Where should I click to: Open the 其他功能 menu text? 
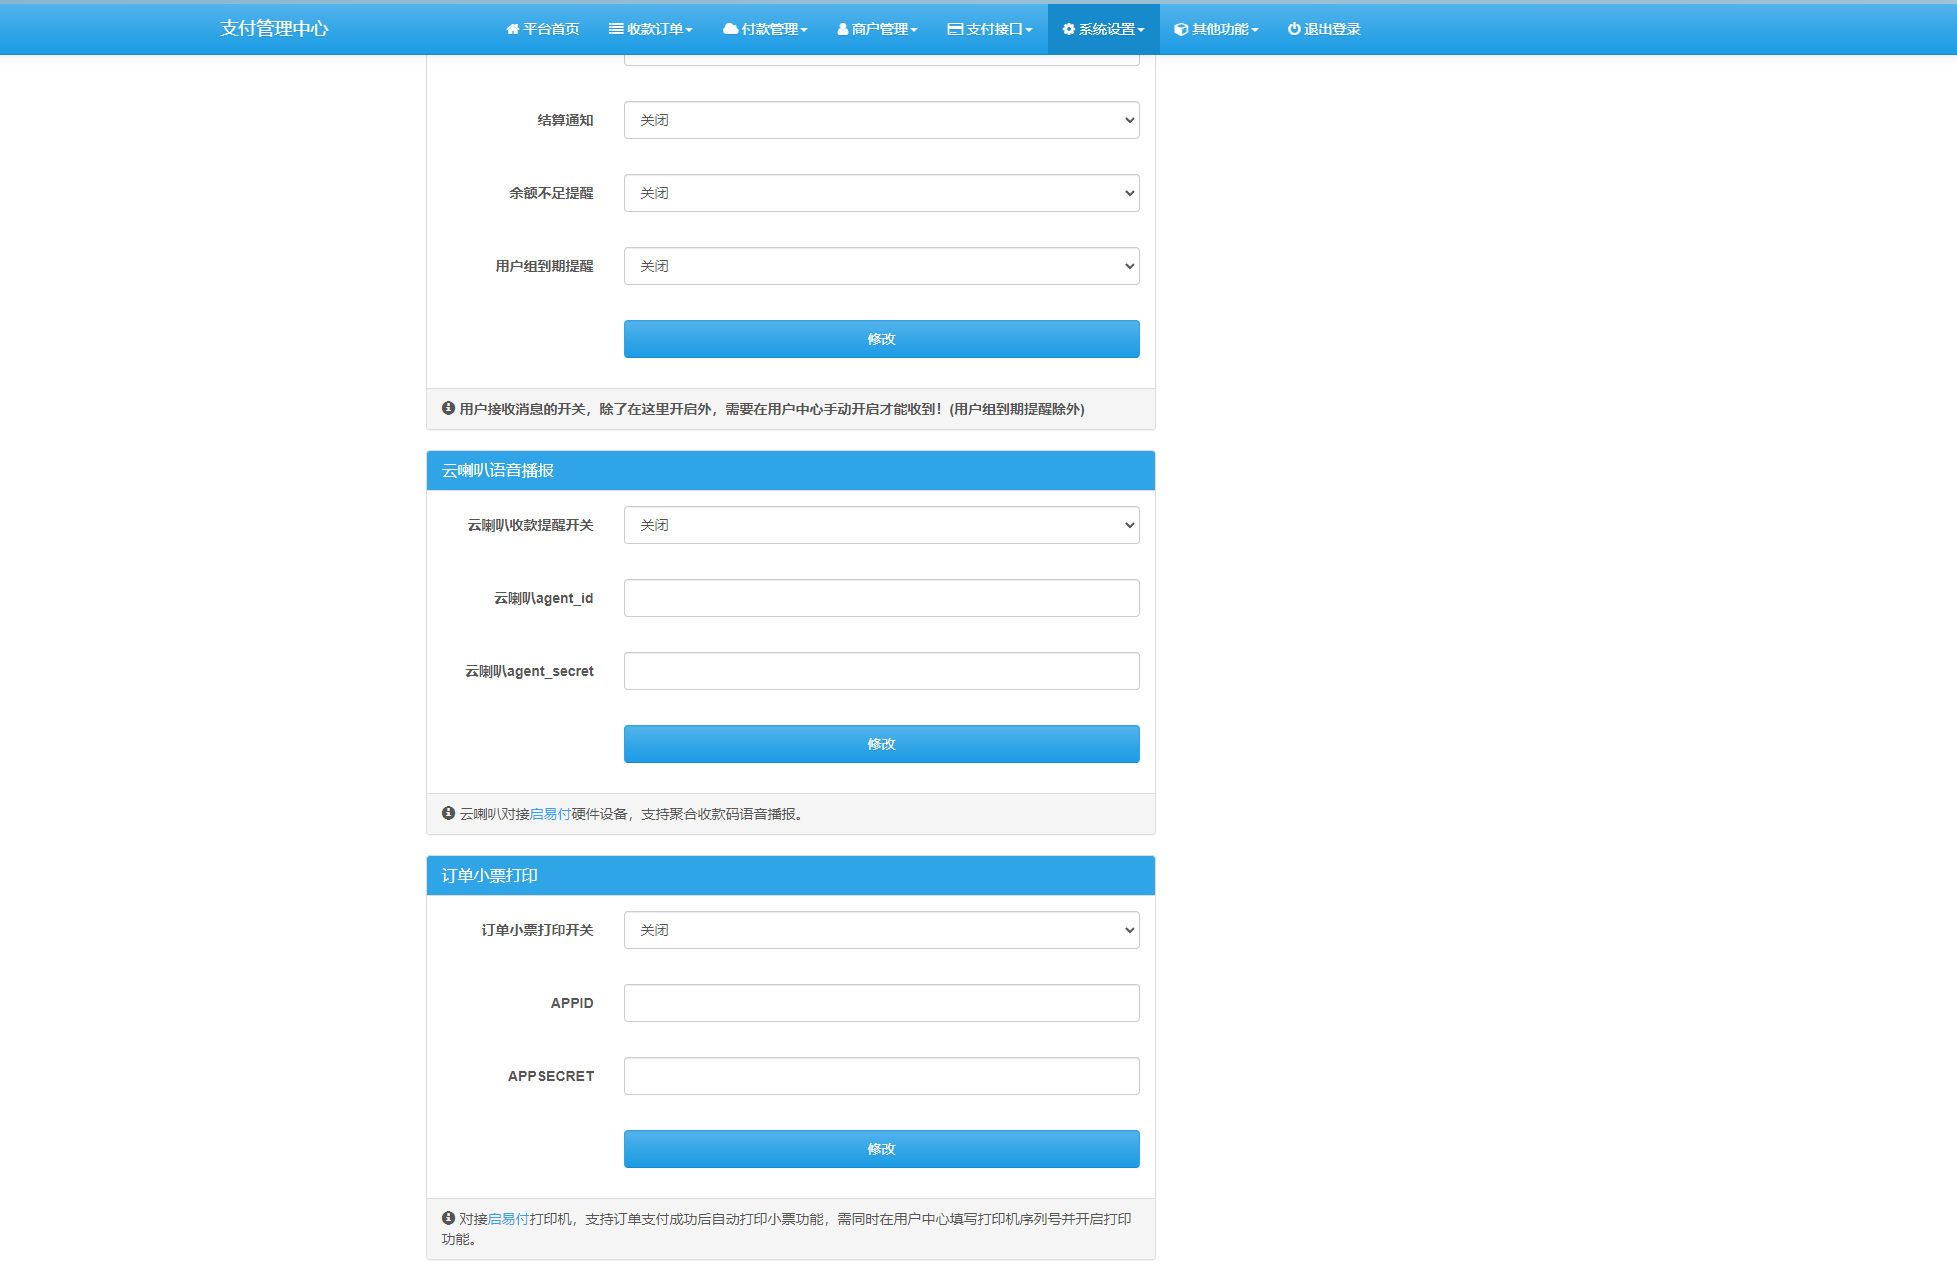pyautogui.click(x=1220, y=29)
